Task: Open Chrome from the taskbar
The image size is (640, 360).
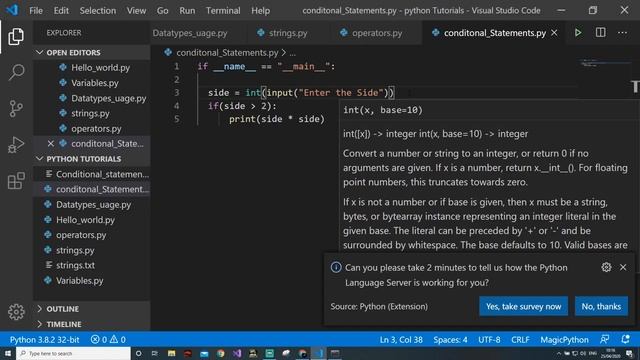Action: 221,353
